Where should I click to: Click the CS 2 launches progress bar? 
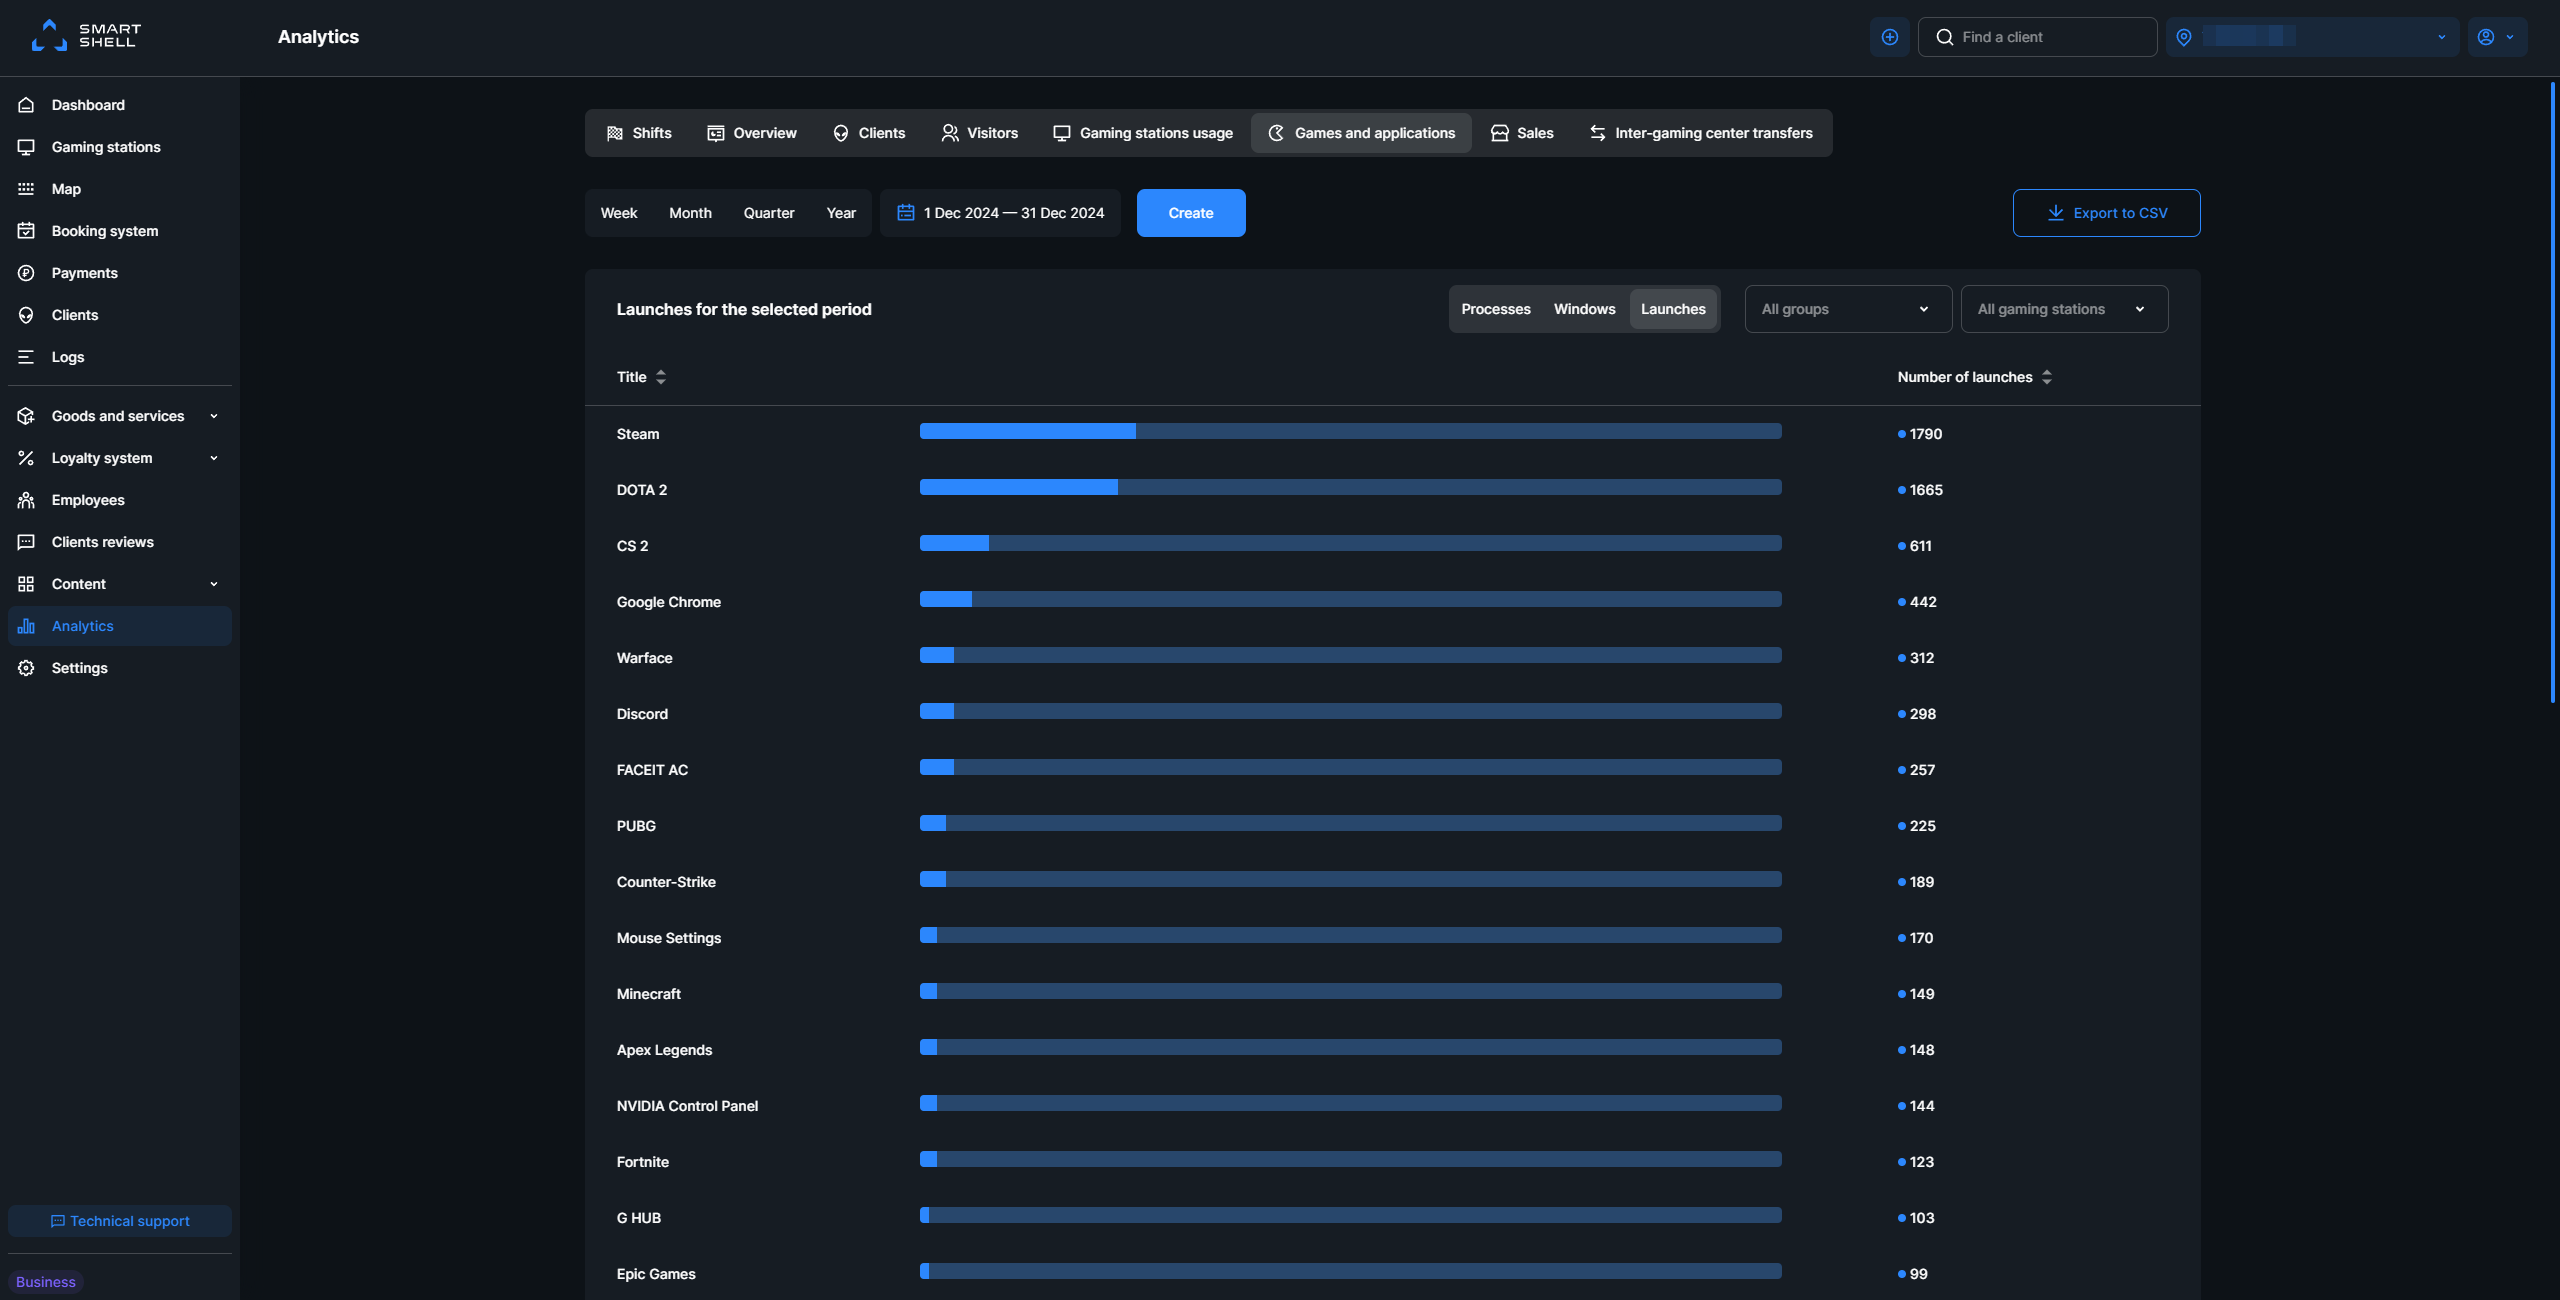coord(1350,543)
